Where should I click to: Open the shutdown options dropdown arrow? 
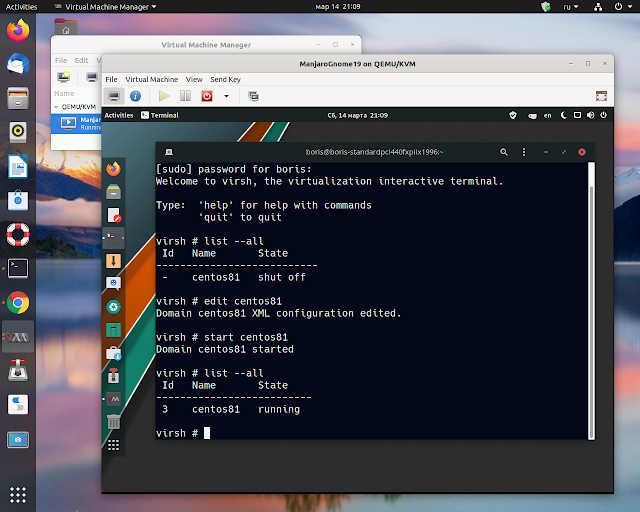pos(227,96)
